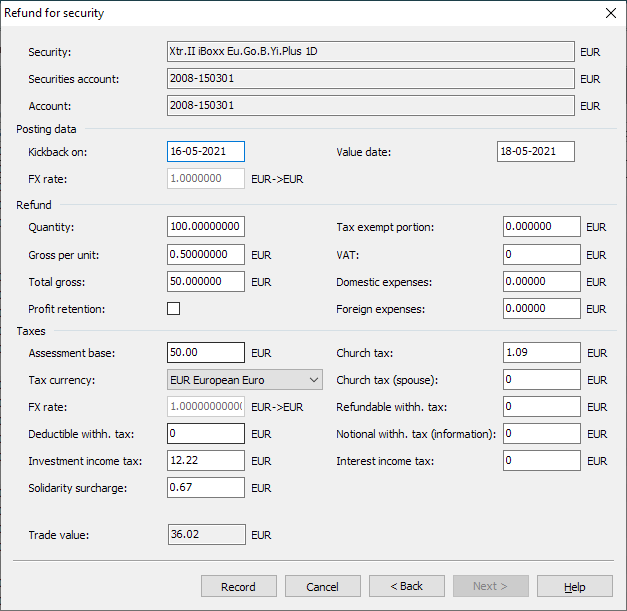Edit the Deductible withh. tax field
627x611 pixels.
[206, 434]
